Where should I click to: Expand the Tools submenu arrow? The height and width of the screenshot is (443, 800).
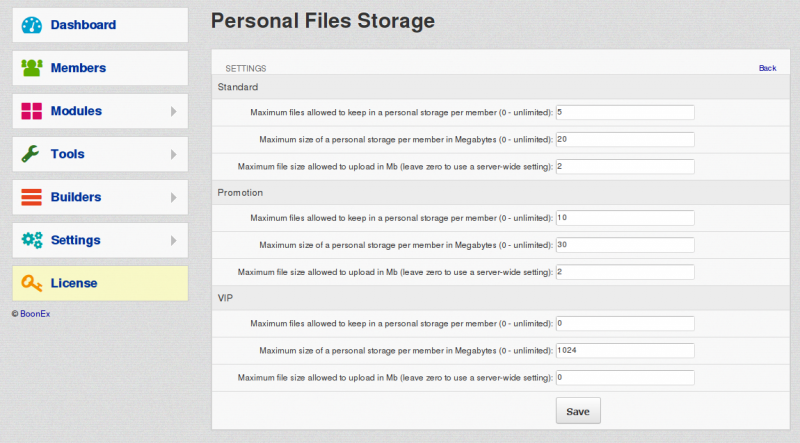pos(173,154)
